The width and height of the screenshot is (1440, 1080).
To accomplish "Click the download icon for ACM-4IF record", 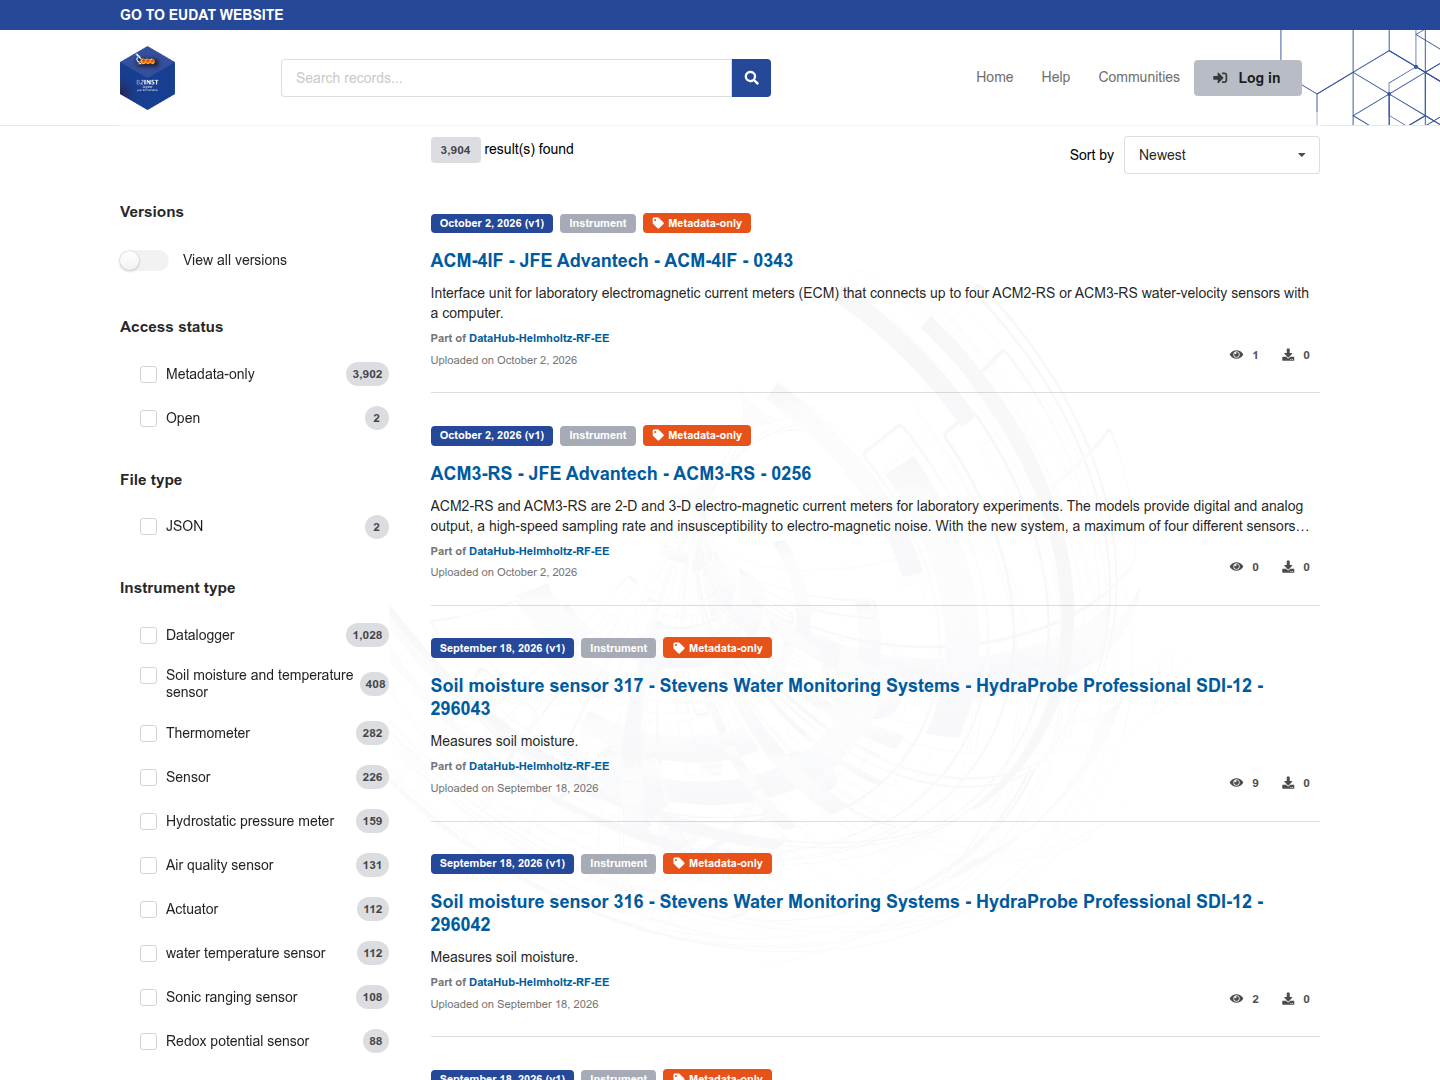I will pyautogui.click(x=1288, y=355).
